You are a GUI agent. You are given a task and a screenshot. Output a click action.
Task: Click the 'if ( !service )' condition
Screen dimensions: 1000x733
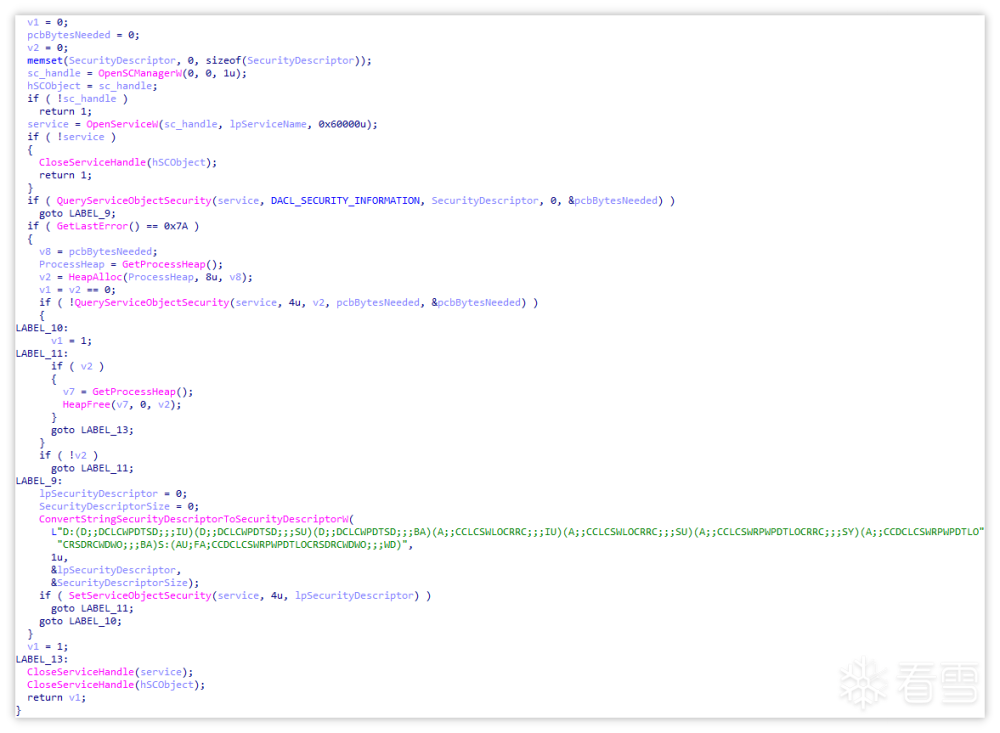[71, 137]
